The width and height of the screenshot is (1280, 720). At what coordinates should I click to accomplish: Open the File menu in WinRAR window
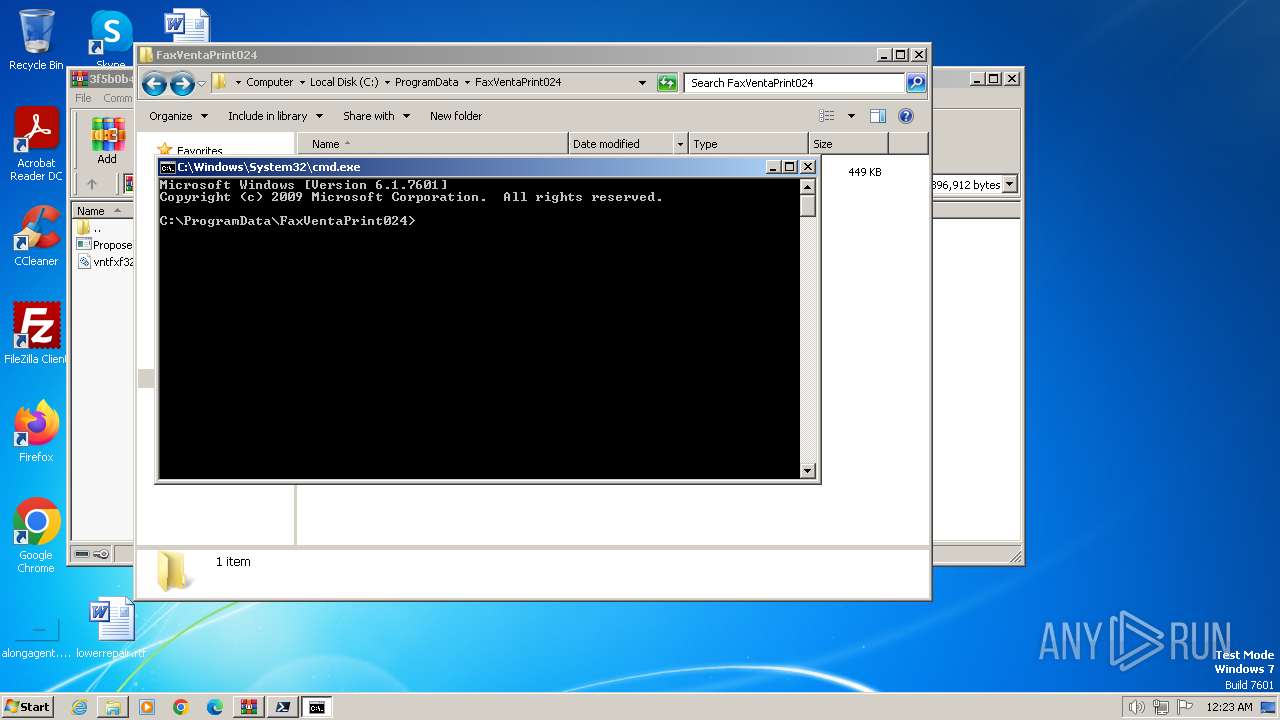(x=83, y=98)
